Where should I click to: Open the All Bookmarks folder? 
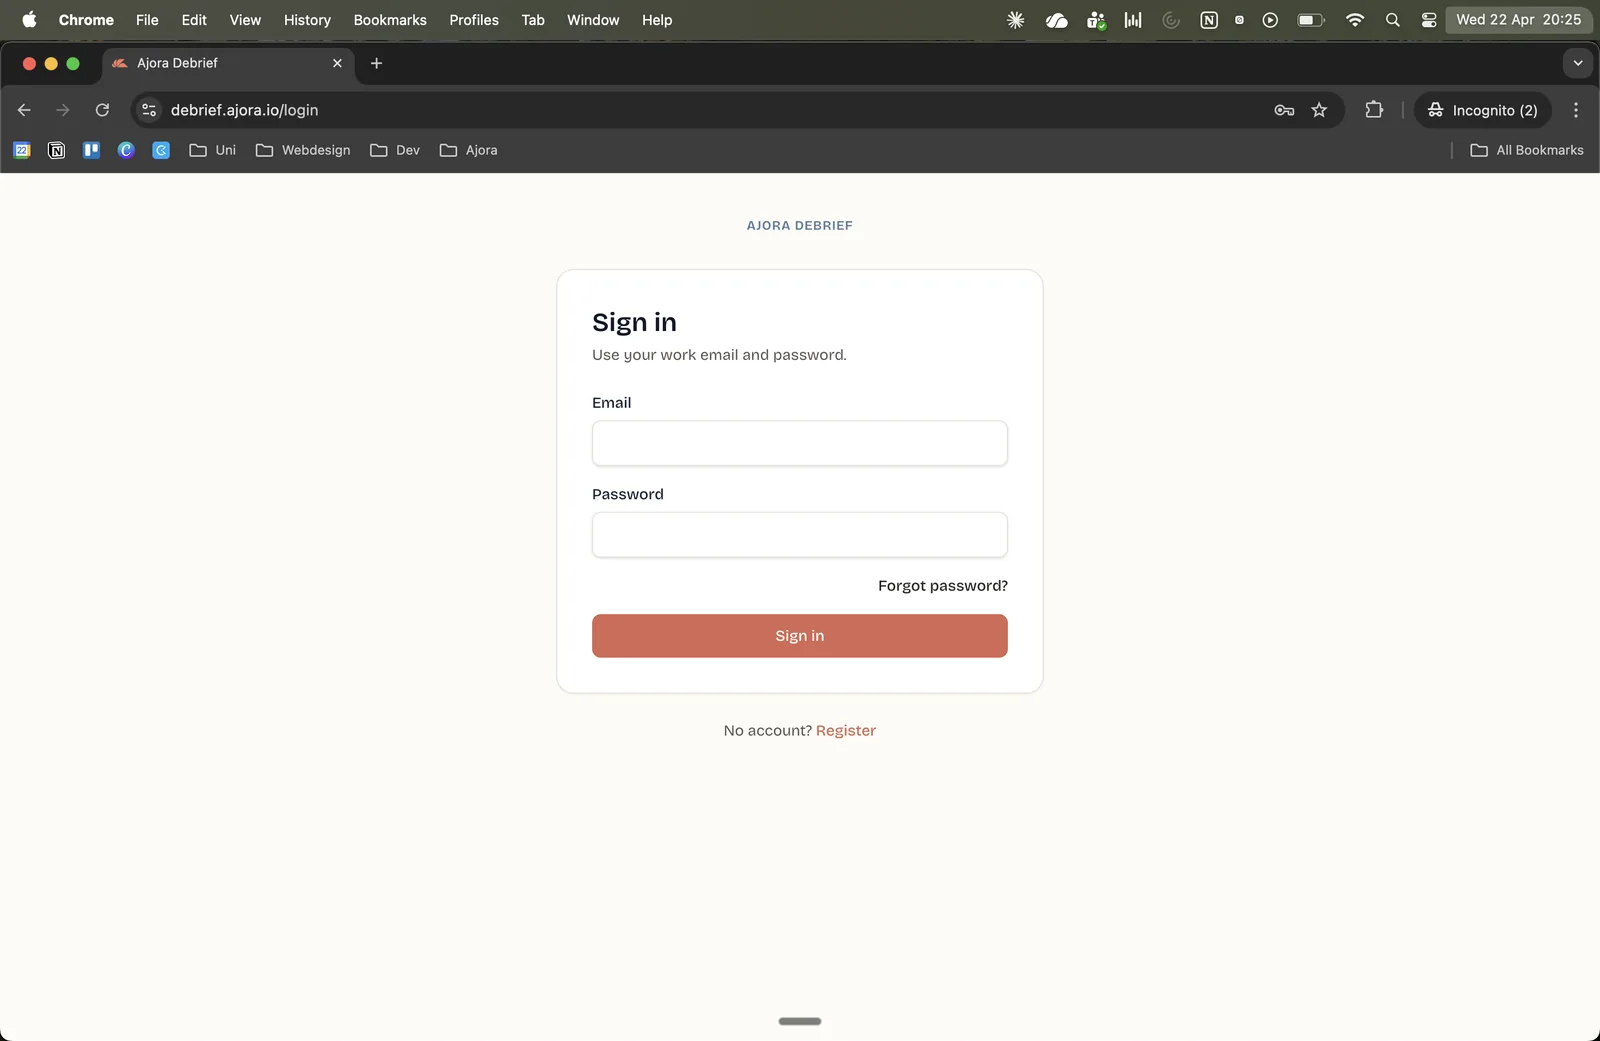coord(1527,150)
